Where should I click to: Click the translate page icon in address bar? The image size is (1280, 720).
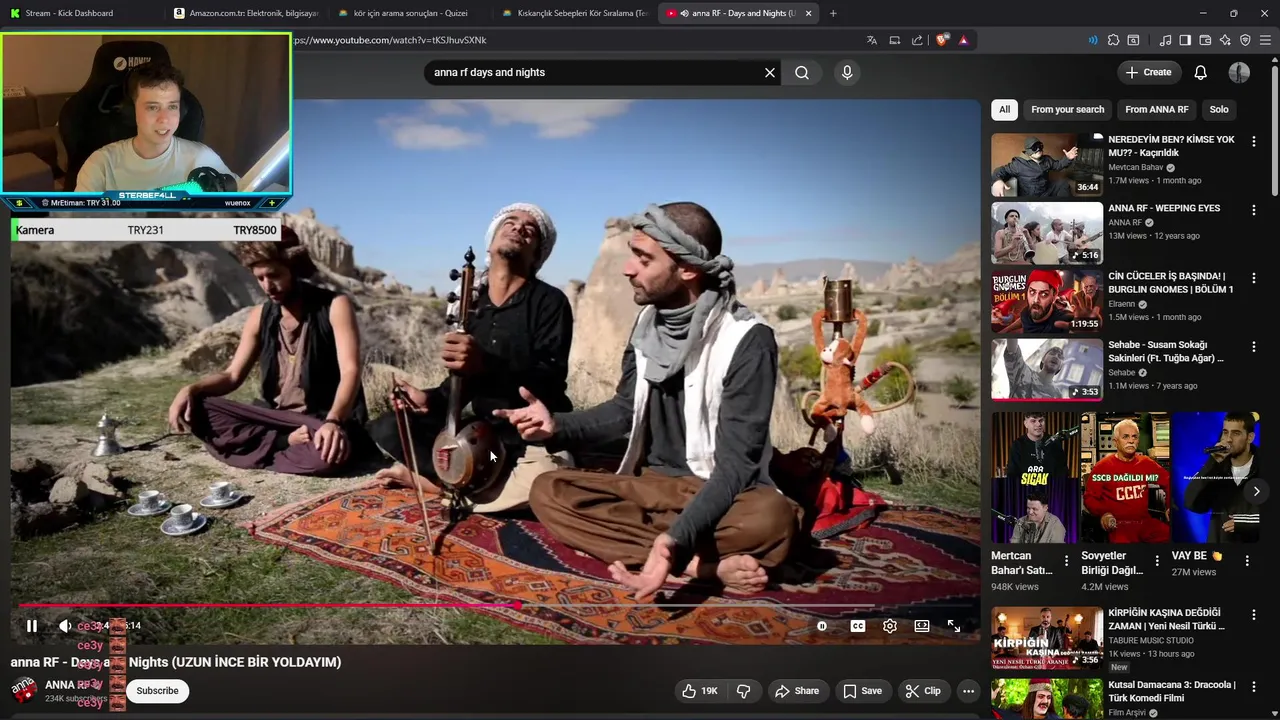click(872, 40)
